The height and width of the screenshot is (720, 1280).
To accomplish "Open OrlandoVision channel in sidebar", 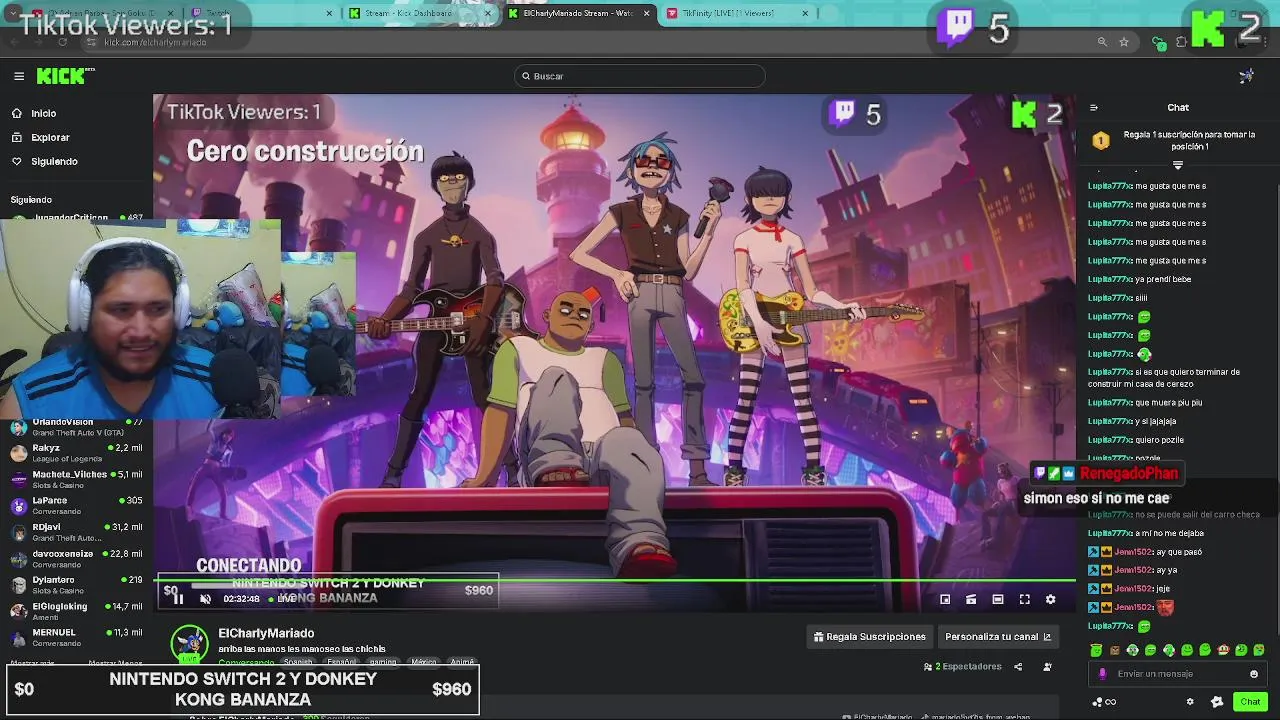I will click(75, 427).
